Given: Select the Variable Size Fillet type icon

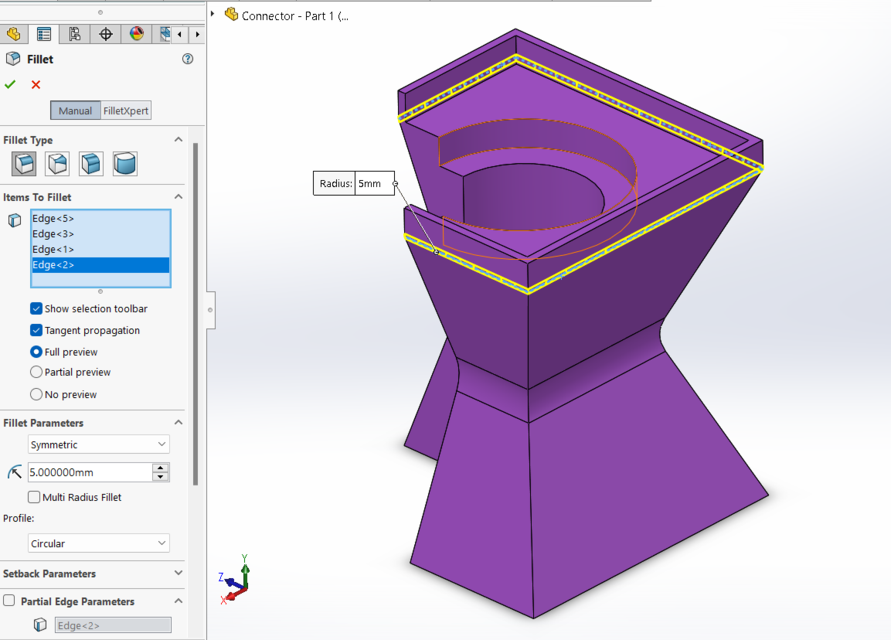Looking at the screenshot, I should coord(55,164).
